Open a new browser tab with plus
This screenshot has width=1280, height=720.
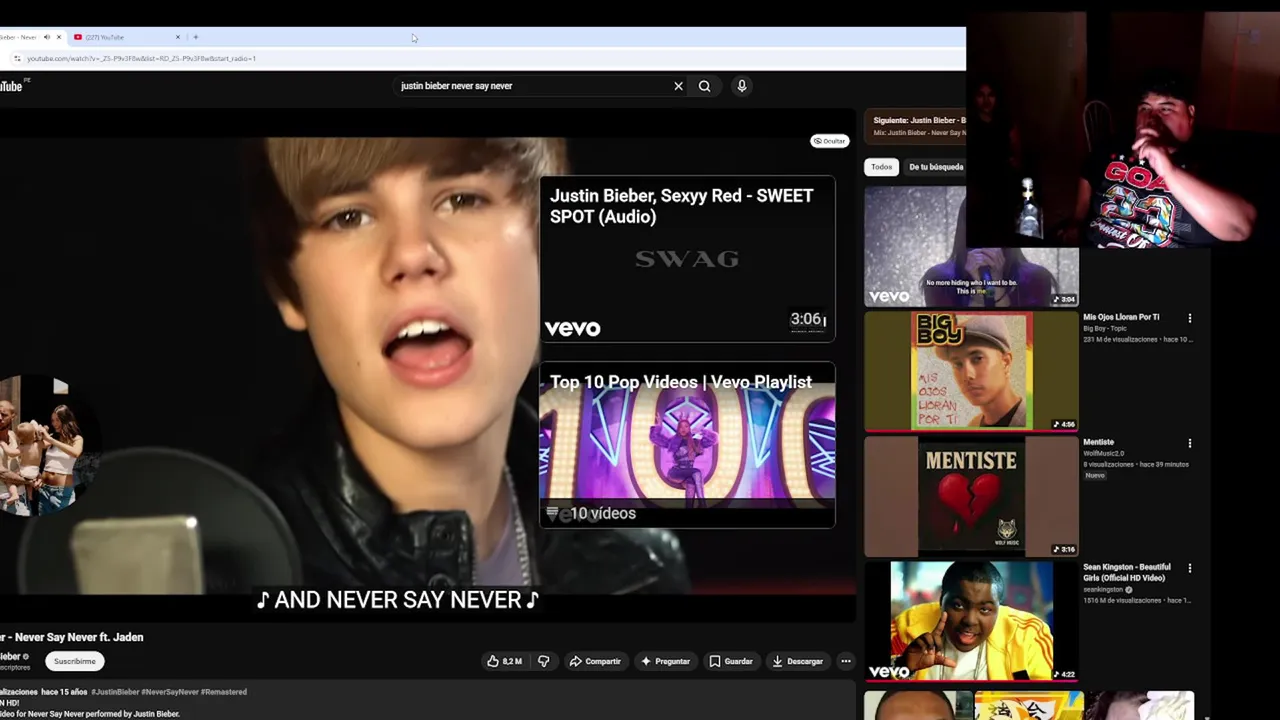[196, 37]
